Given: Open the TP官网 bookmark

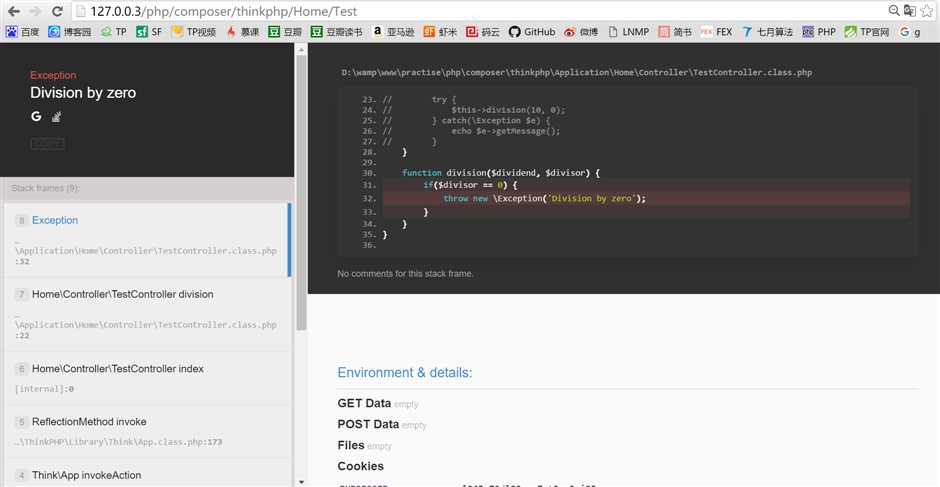Looking at the screenshot, I should 867,32.
